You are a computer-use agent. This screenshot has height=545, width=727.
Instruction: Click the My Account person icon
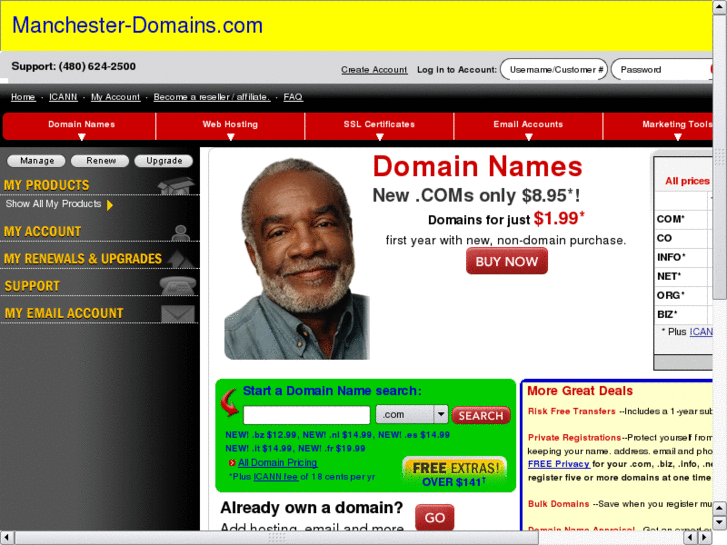180,232
